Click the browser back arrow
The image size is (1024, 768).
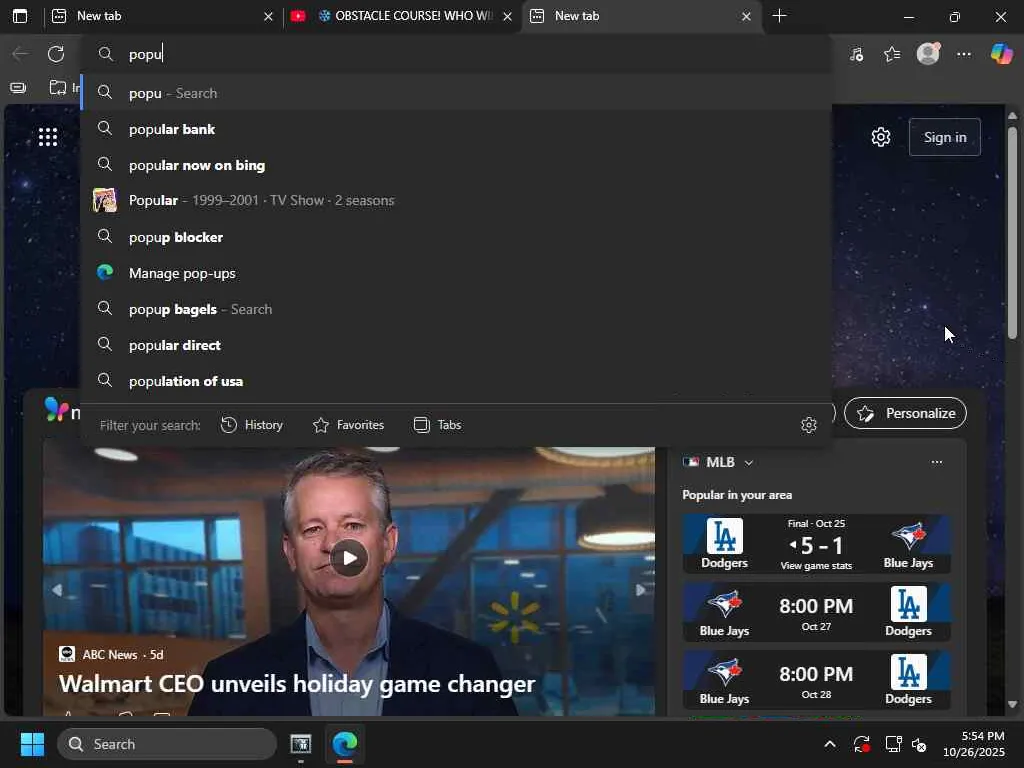pyautogui.click(x=20, y=54)
